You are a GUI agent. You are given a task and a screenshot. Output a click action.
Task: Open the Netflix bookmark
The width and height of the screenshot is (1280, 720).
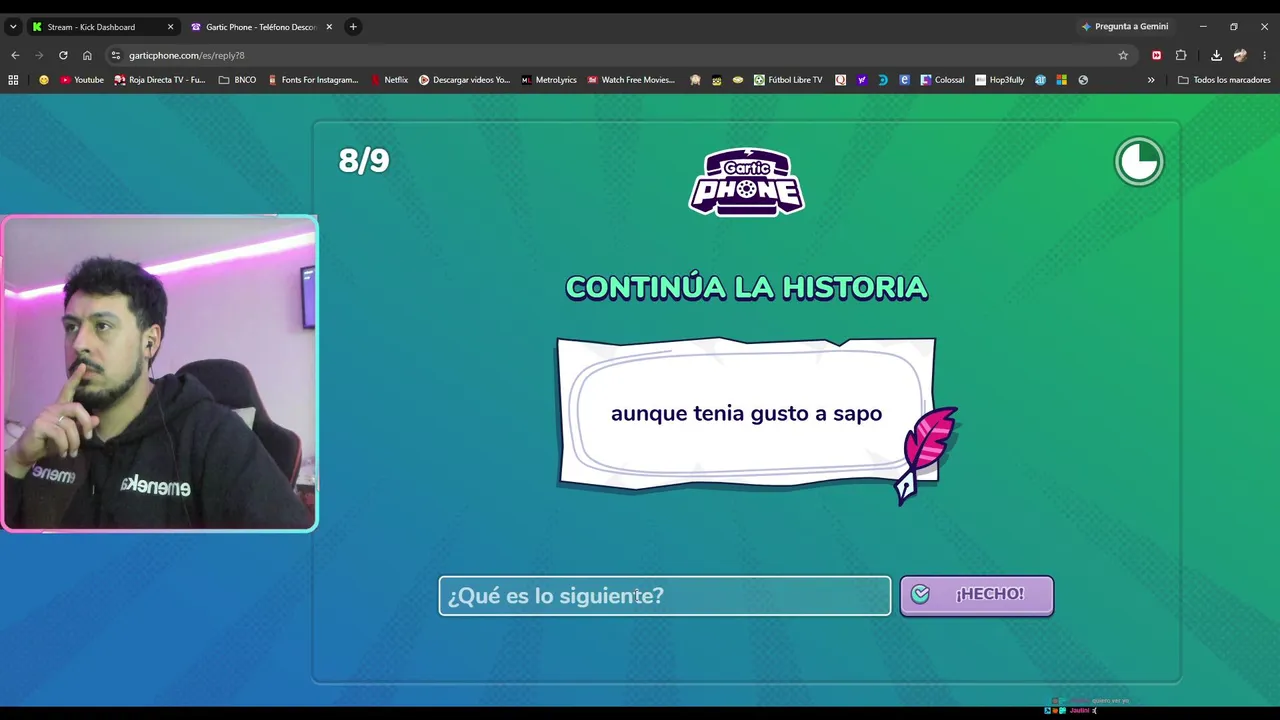(389, 80)
